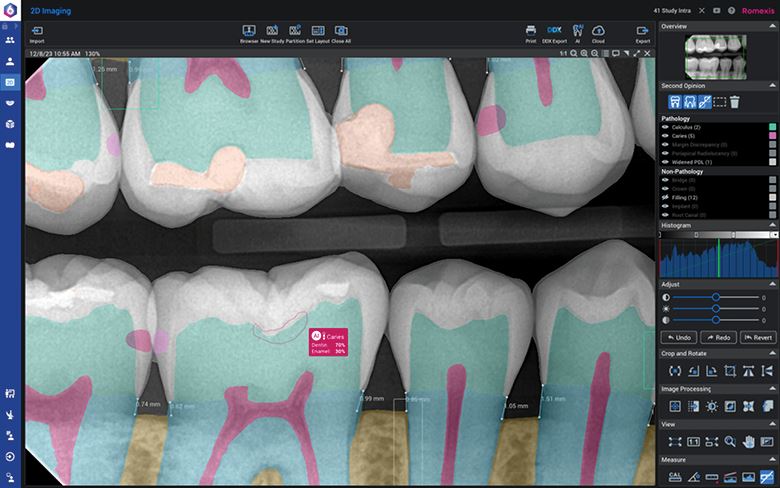Run the AI tooth analysis tool

578,34
